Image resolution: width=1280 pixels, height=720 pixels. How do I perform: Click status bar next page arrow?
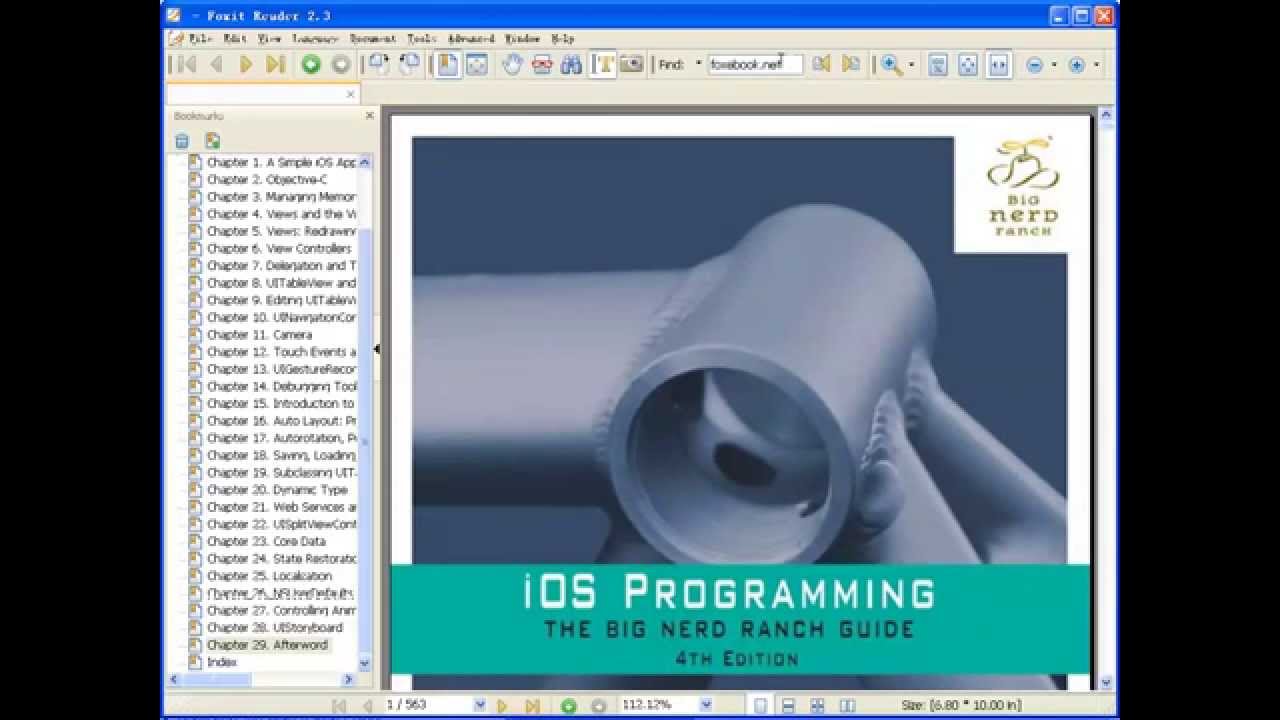point(503,706)
